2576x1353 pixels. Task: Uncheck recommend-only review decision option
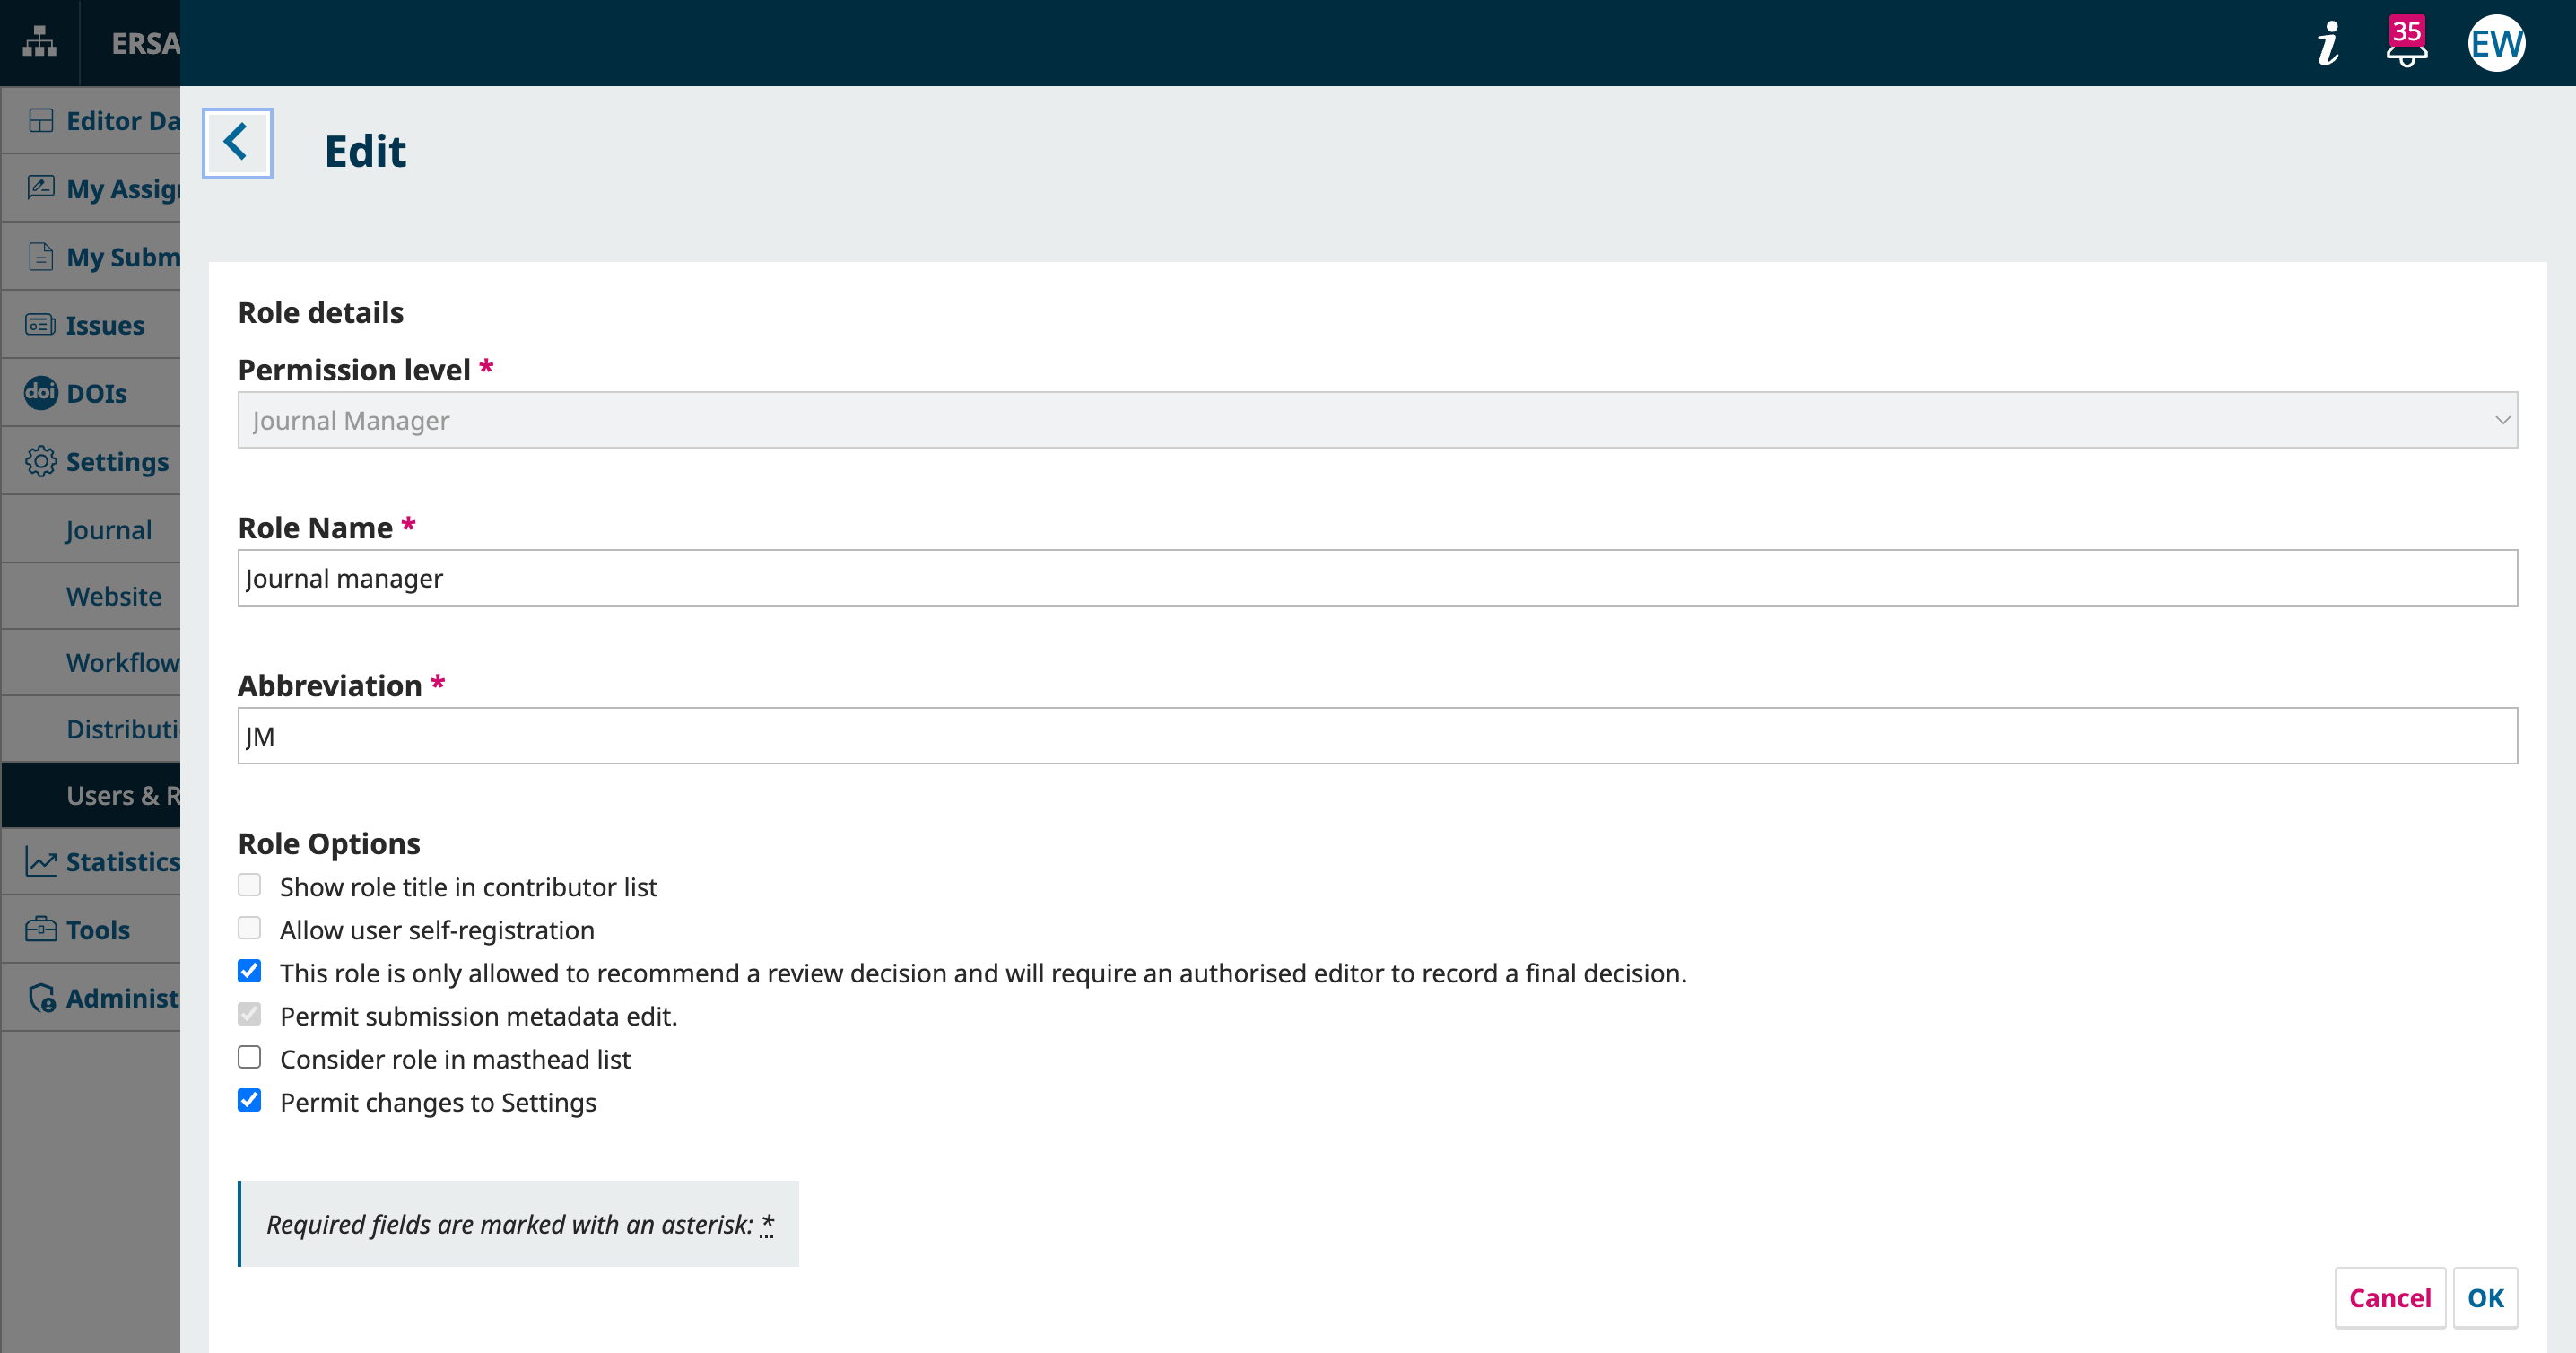249,971
